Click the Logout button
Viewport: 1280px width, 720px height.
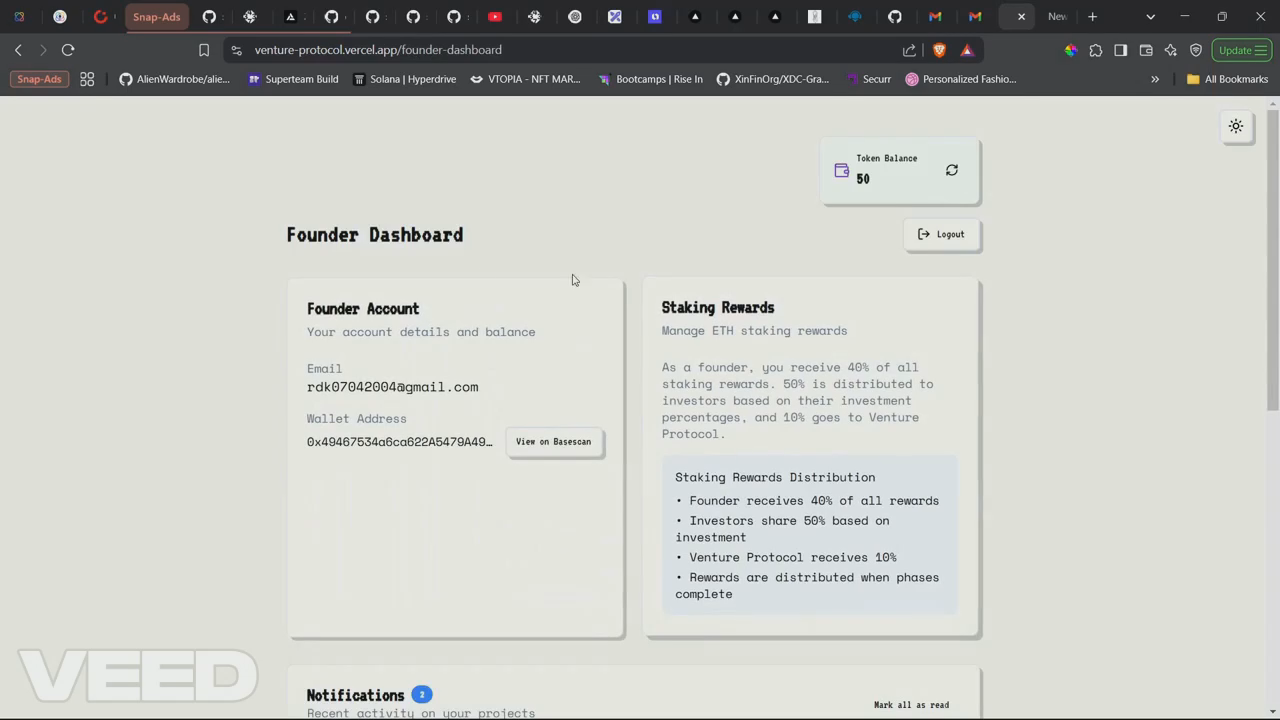coord(941,234)
